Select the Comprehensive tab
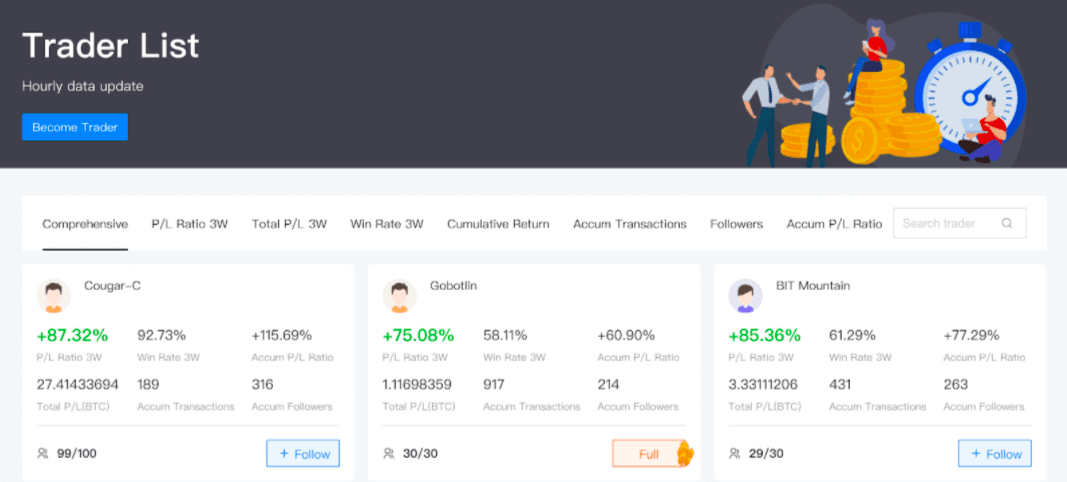 point(85,224)
